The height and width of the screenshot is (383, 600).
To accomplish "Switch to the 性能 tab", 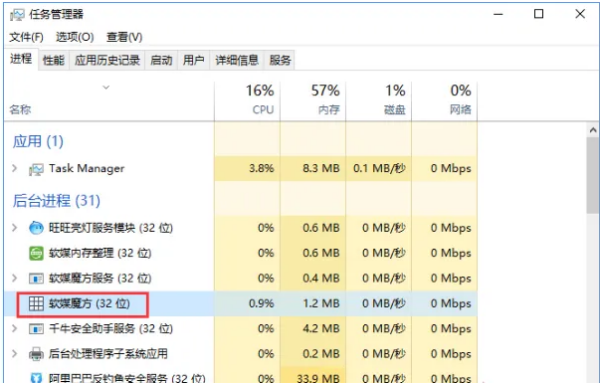I will pyautogui.click(x=54, y=60).
